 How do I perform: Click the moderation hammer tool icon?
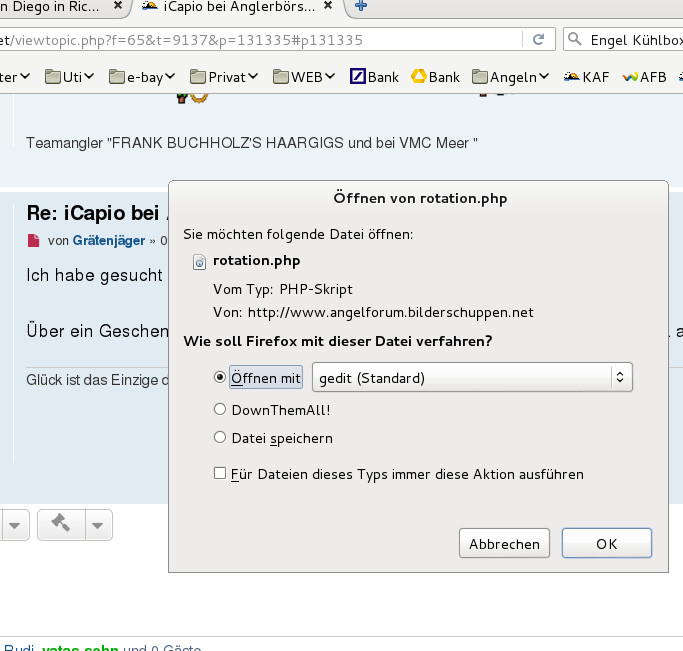60,523
